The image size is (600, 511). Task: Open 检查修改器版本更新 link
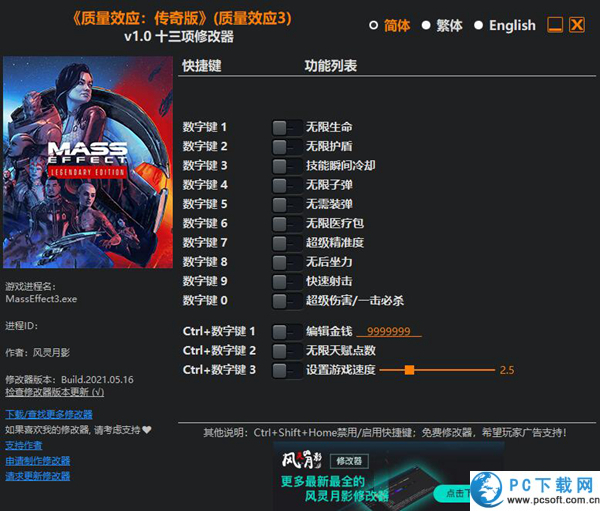pyautogui.click(x=55, y=392)
